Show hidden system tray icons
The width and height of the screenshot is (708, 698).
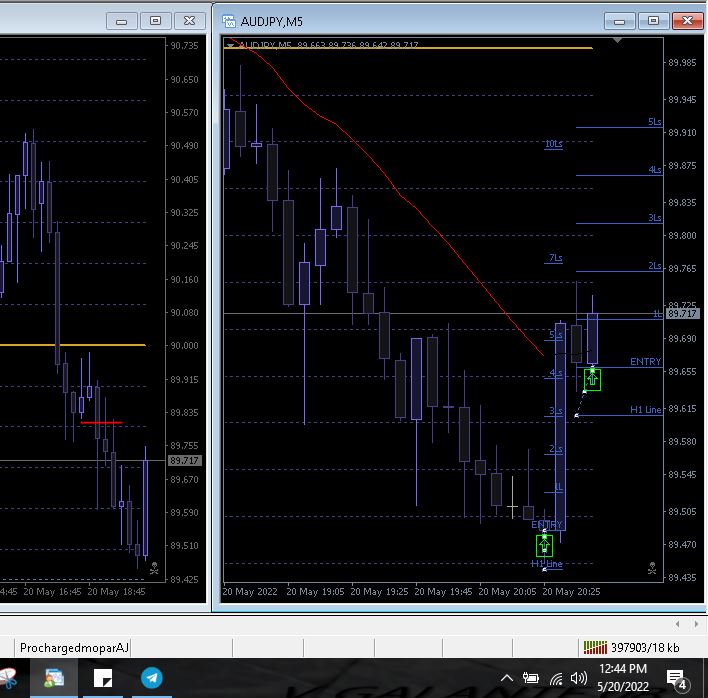click(x=507, y=679)
